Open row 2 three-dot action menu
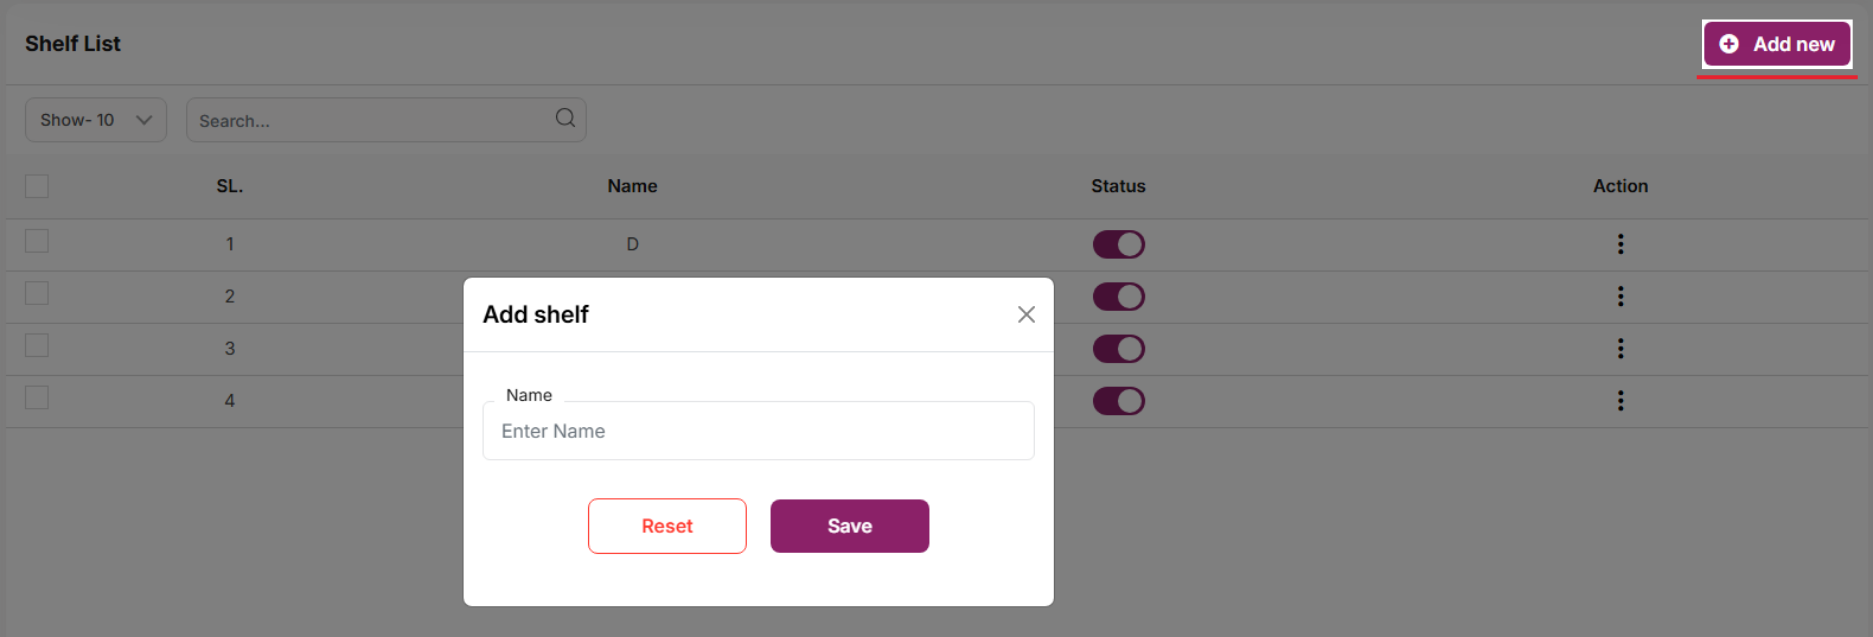The height and width of the screenshot is (637, 1873). tap(1620, 296)
